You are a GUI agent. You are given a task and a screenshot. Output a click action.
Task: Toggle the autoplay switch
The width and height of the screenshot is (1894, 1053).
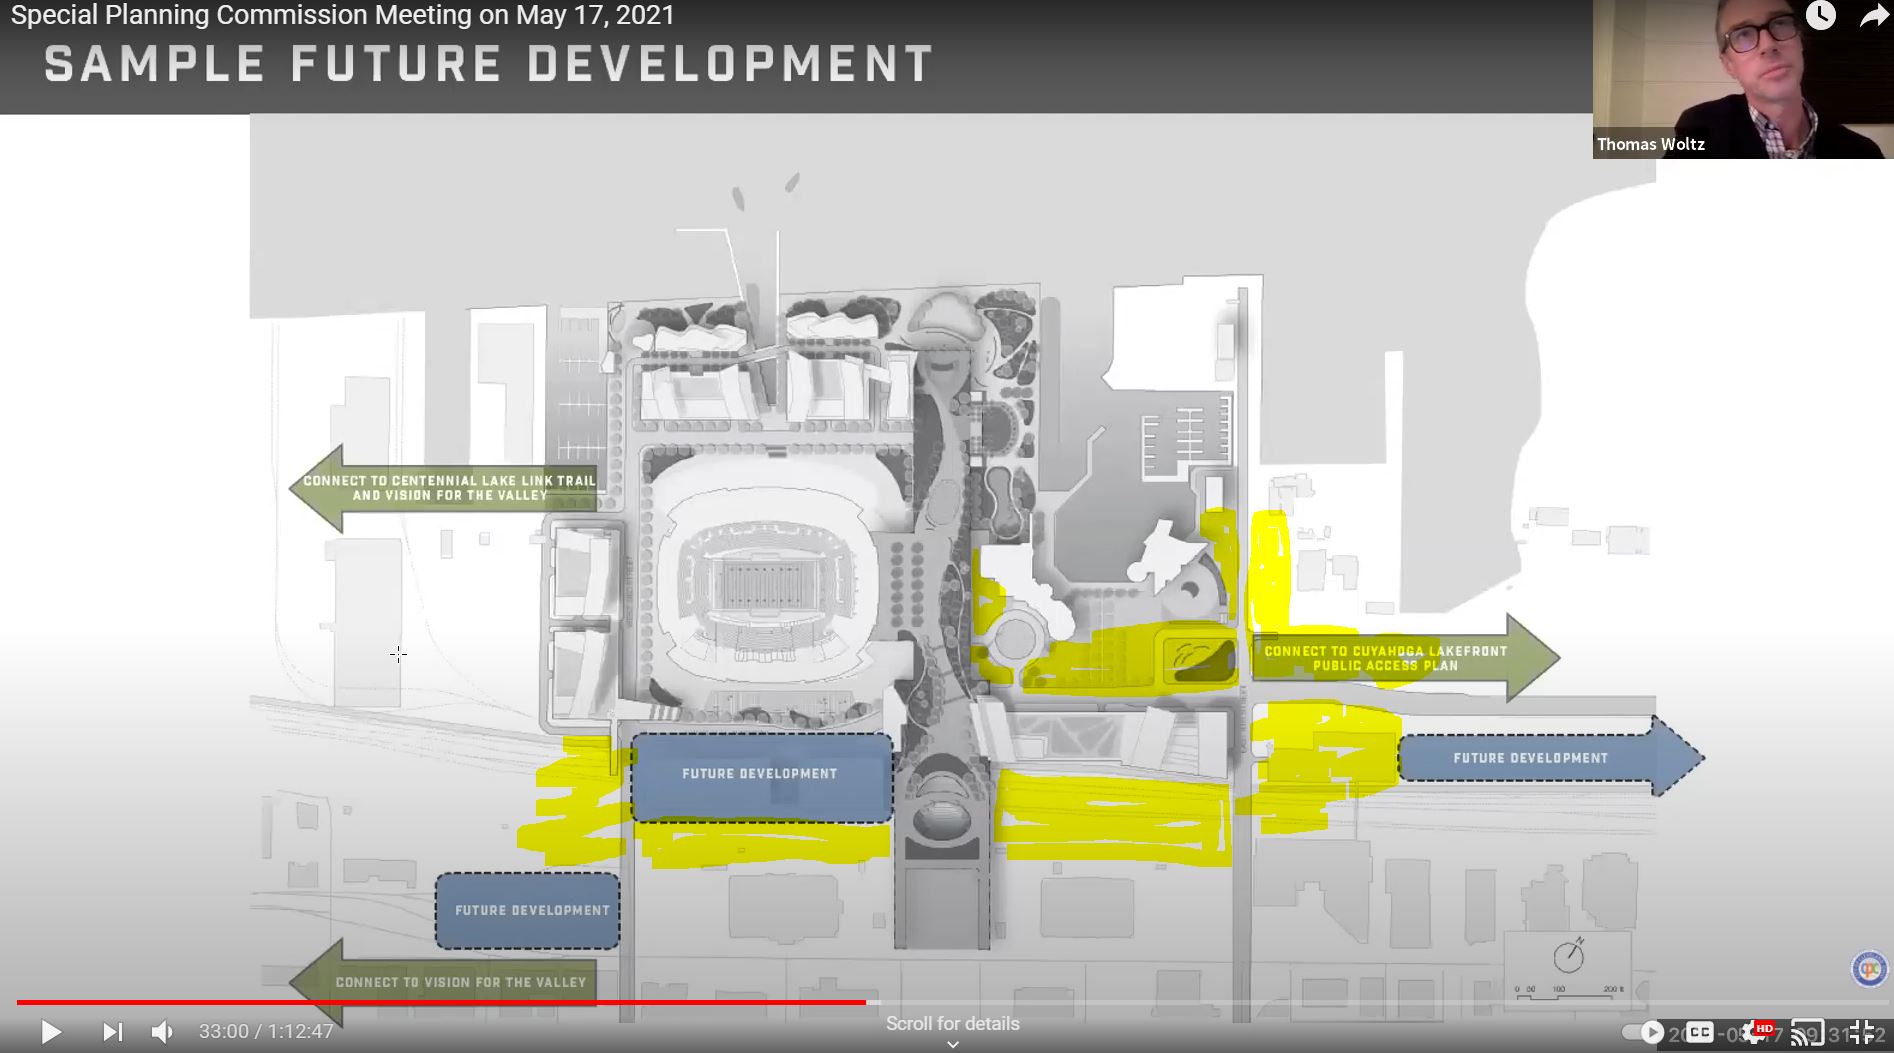[1644, 1032]
